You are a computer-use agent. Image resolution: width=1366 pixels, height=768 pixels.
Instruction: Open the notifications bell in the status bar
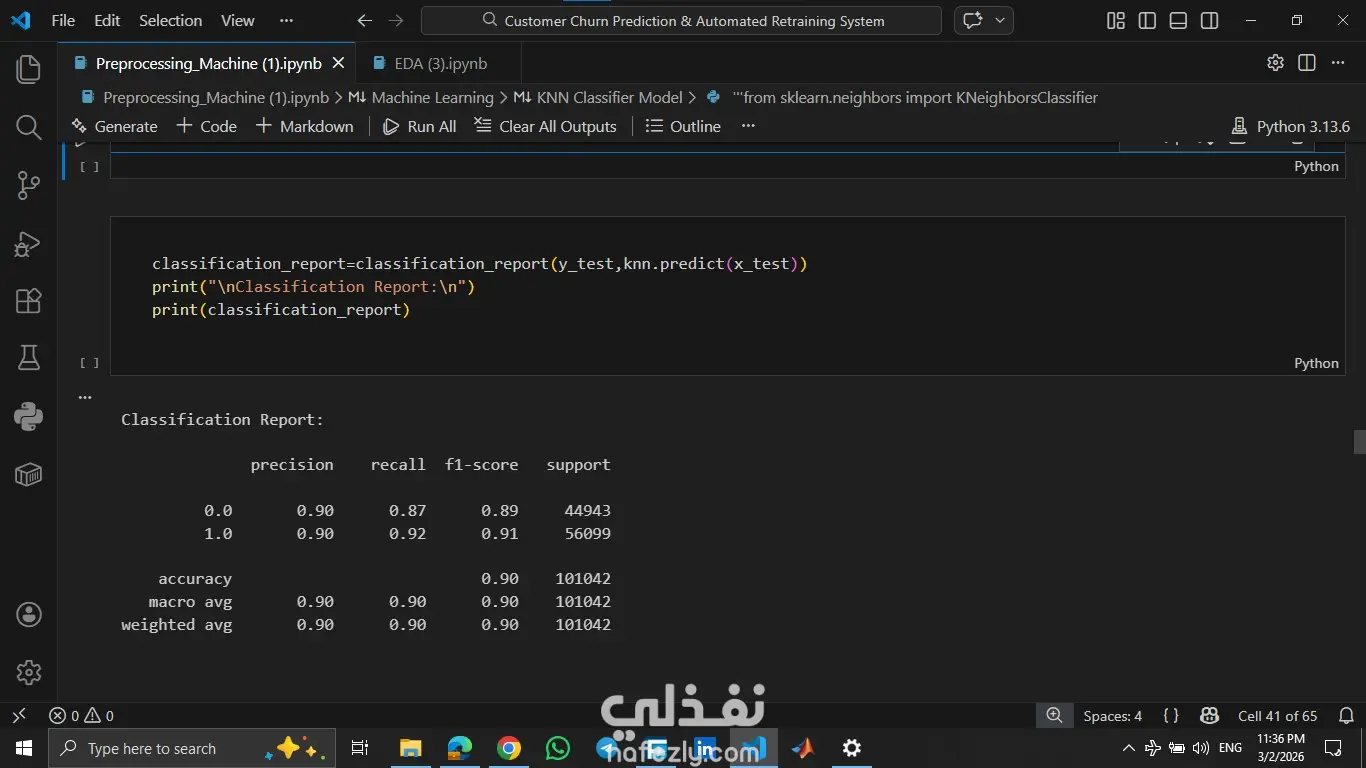click(1346, 716)
